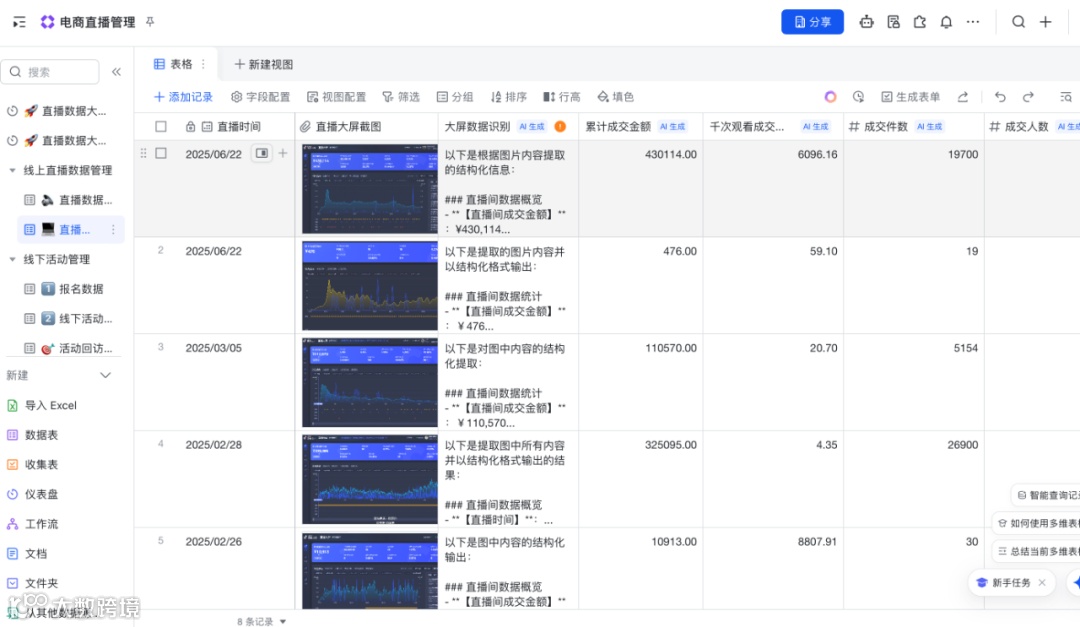The width and height of the screenshot is (1080, 627).
Task: Open the 8 条记录 count dropdown
Action: [x=262, y=621]
